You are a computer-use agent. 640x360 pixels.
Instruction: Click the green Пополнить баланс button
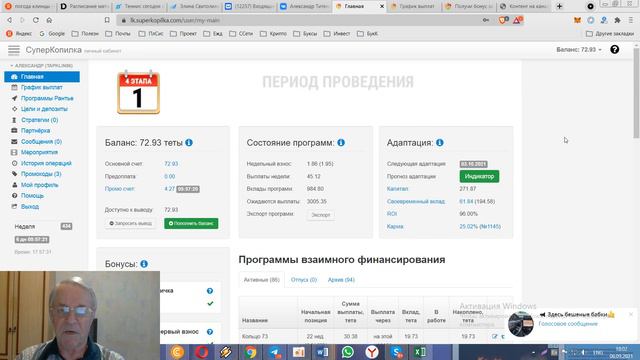point(191,223)
